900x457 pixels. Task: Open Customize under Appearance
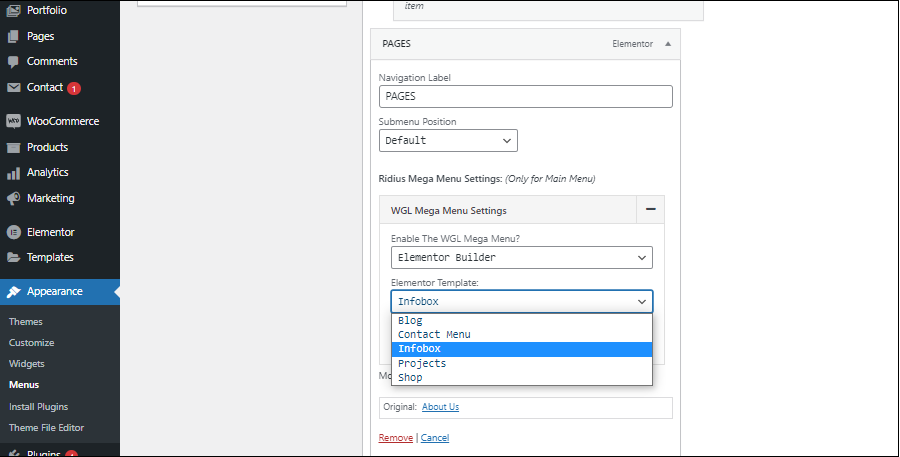[x=32, y=343]
